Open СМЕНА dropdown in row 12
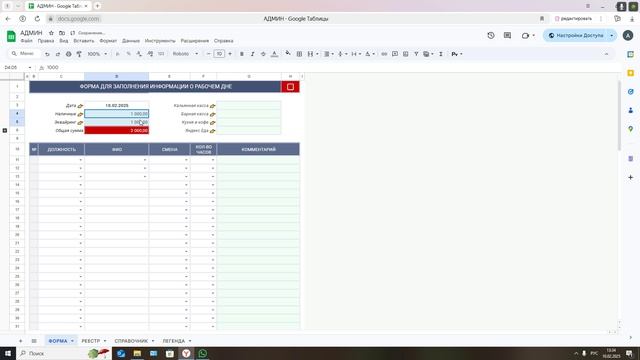 tap(186, 168)
